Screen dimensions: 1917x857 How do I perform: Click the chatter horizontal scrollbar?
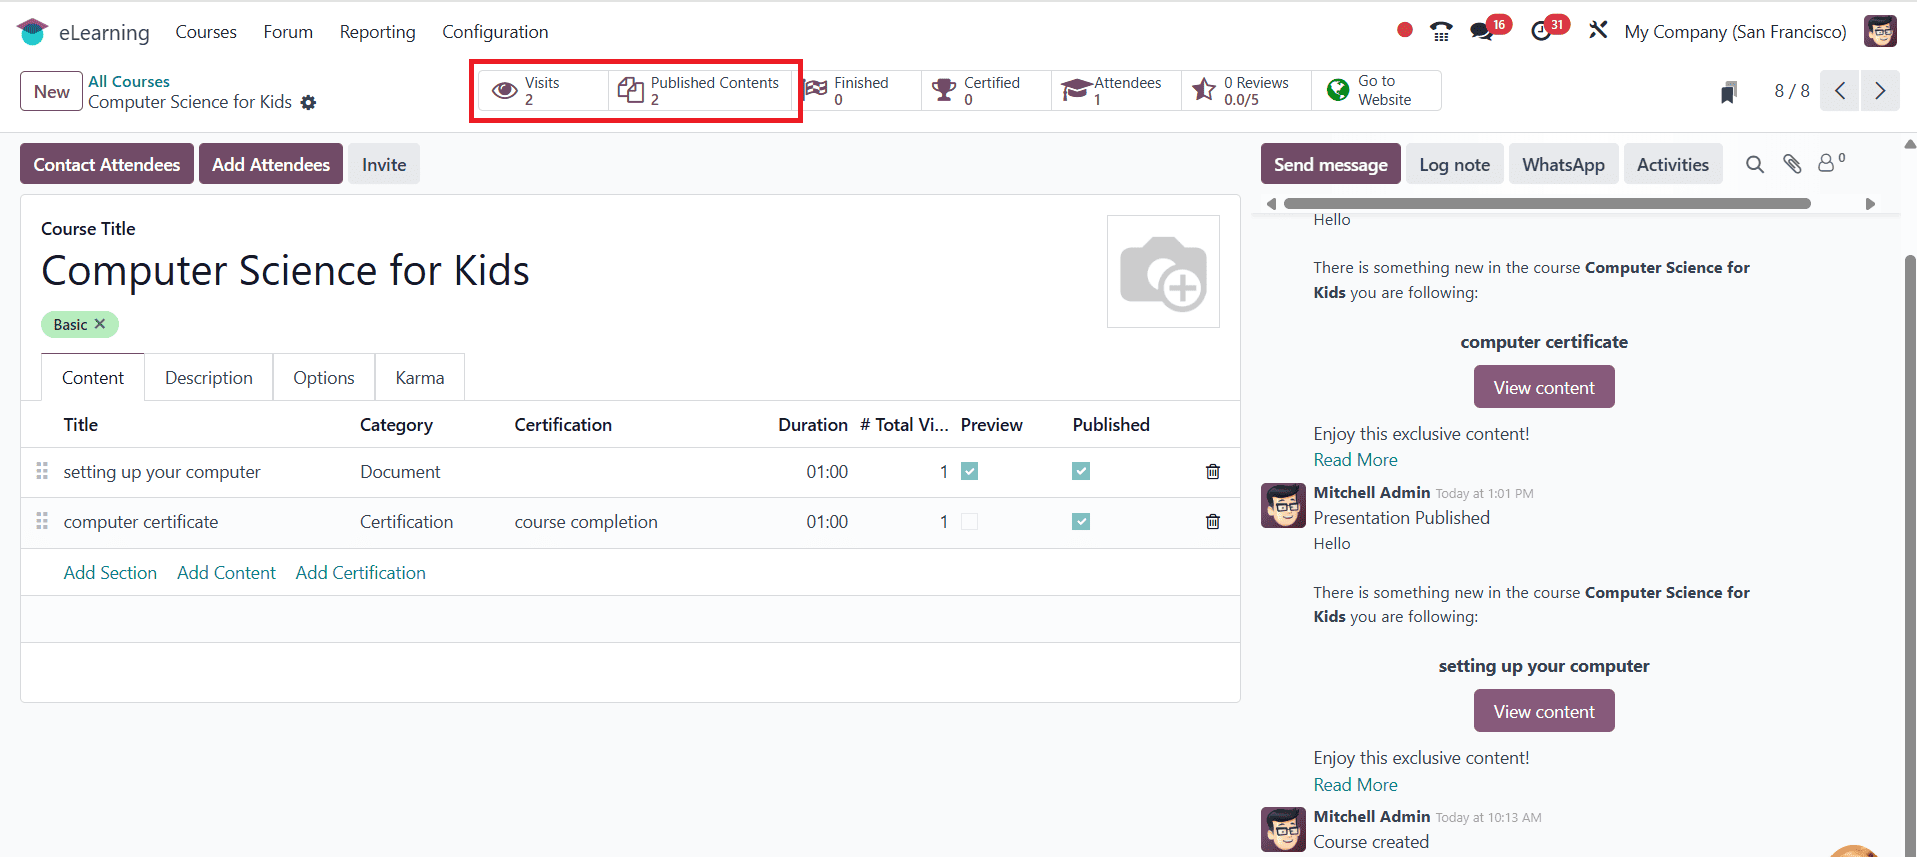[1547, 203]
